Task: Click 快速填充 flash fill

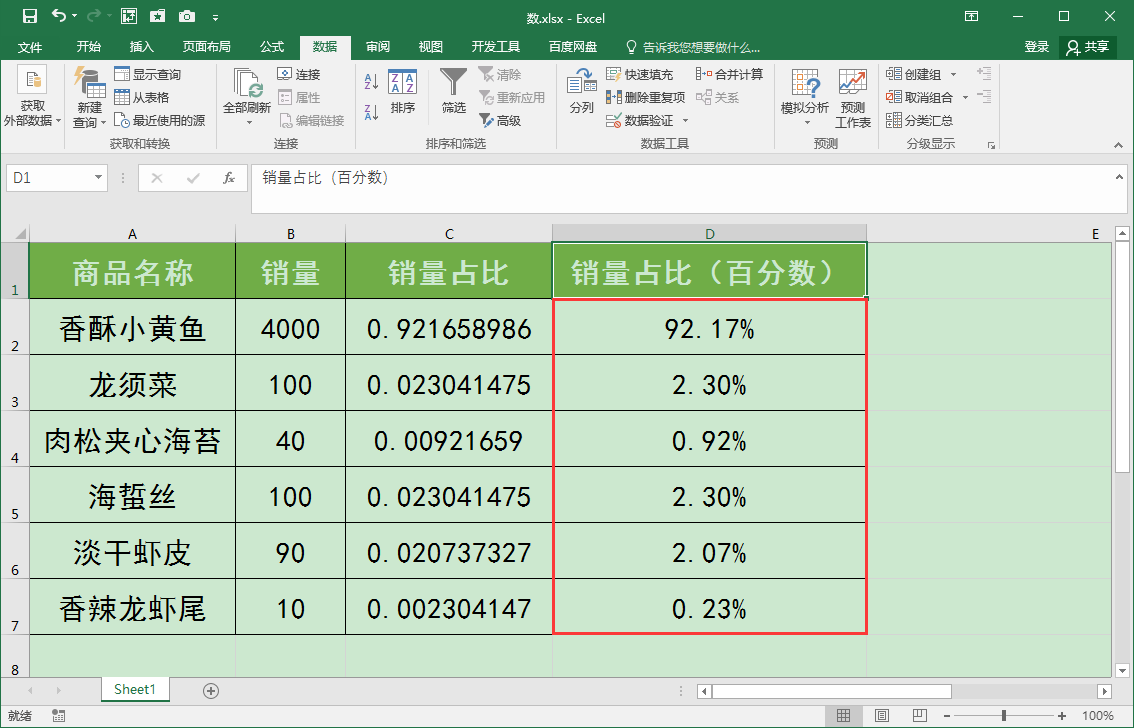Action: (x=639, y=74)
